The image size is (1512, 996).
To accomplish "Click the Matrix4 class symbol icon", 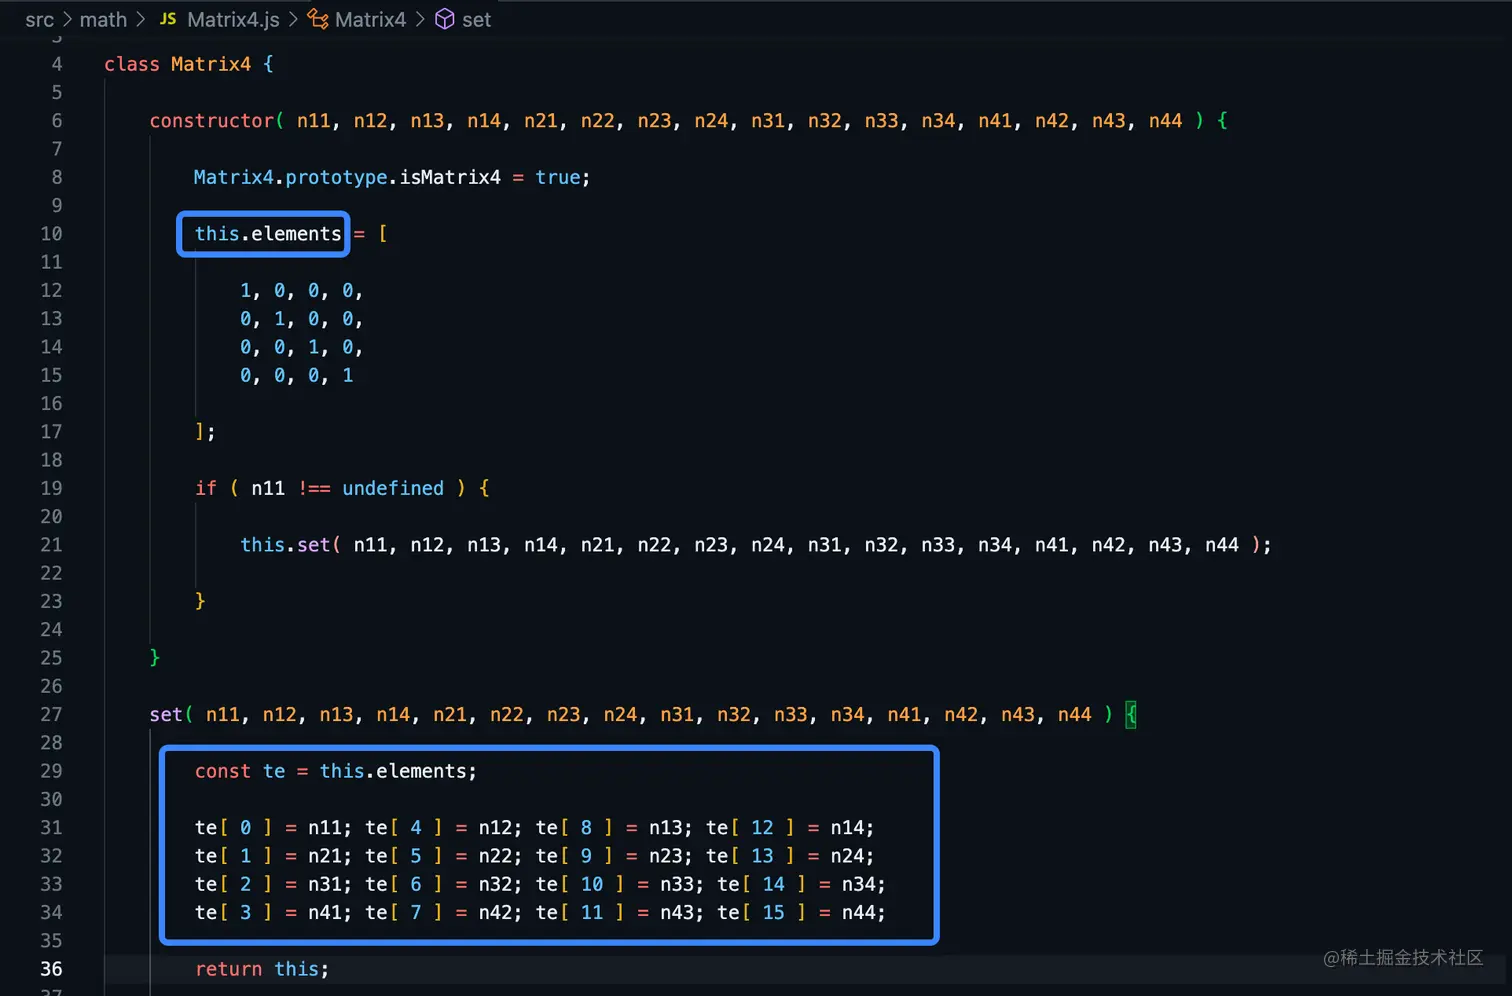I will pos(318,19).
